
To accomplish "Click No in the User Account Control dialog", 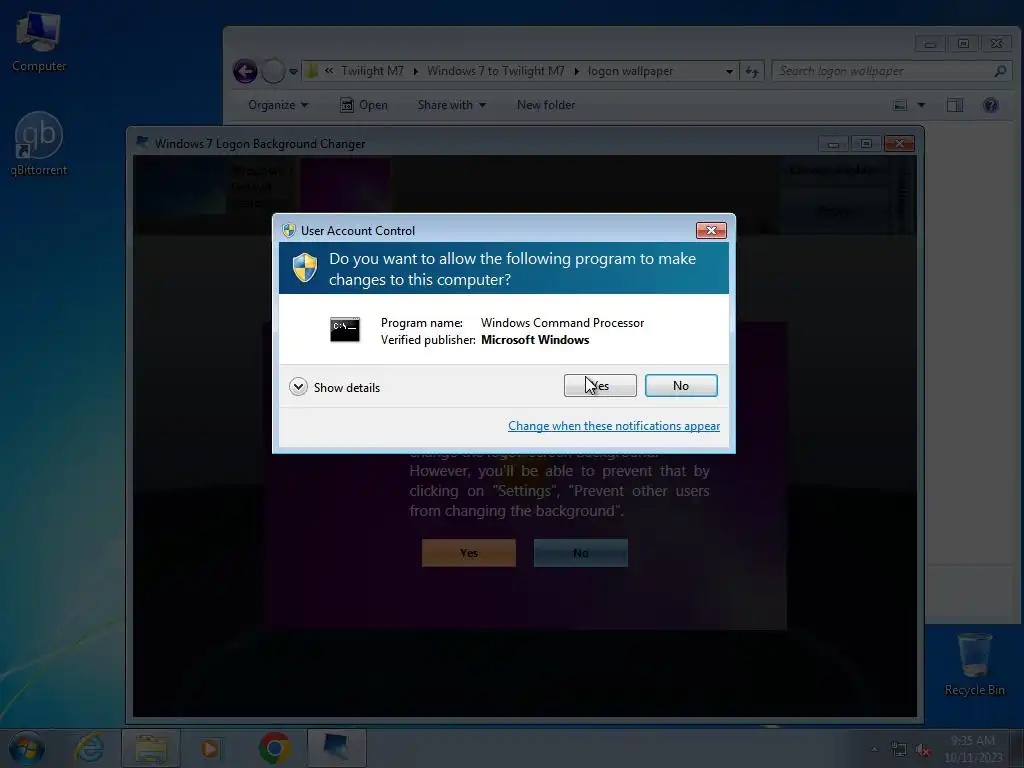I will click(681, 385).
